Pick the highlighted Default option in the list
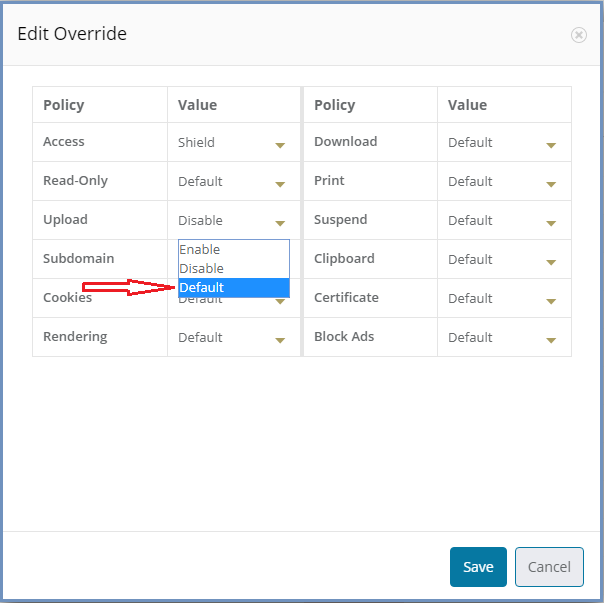Viewport: 604px width, 603px height. [x=233, y=287]
